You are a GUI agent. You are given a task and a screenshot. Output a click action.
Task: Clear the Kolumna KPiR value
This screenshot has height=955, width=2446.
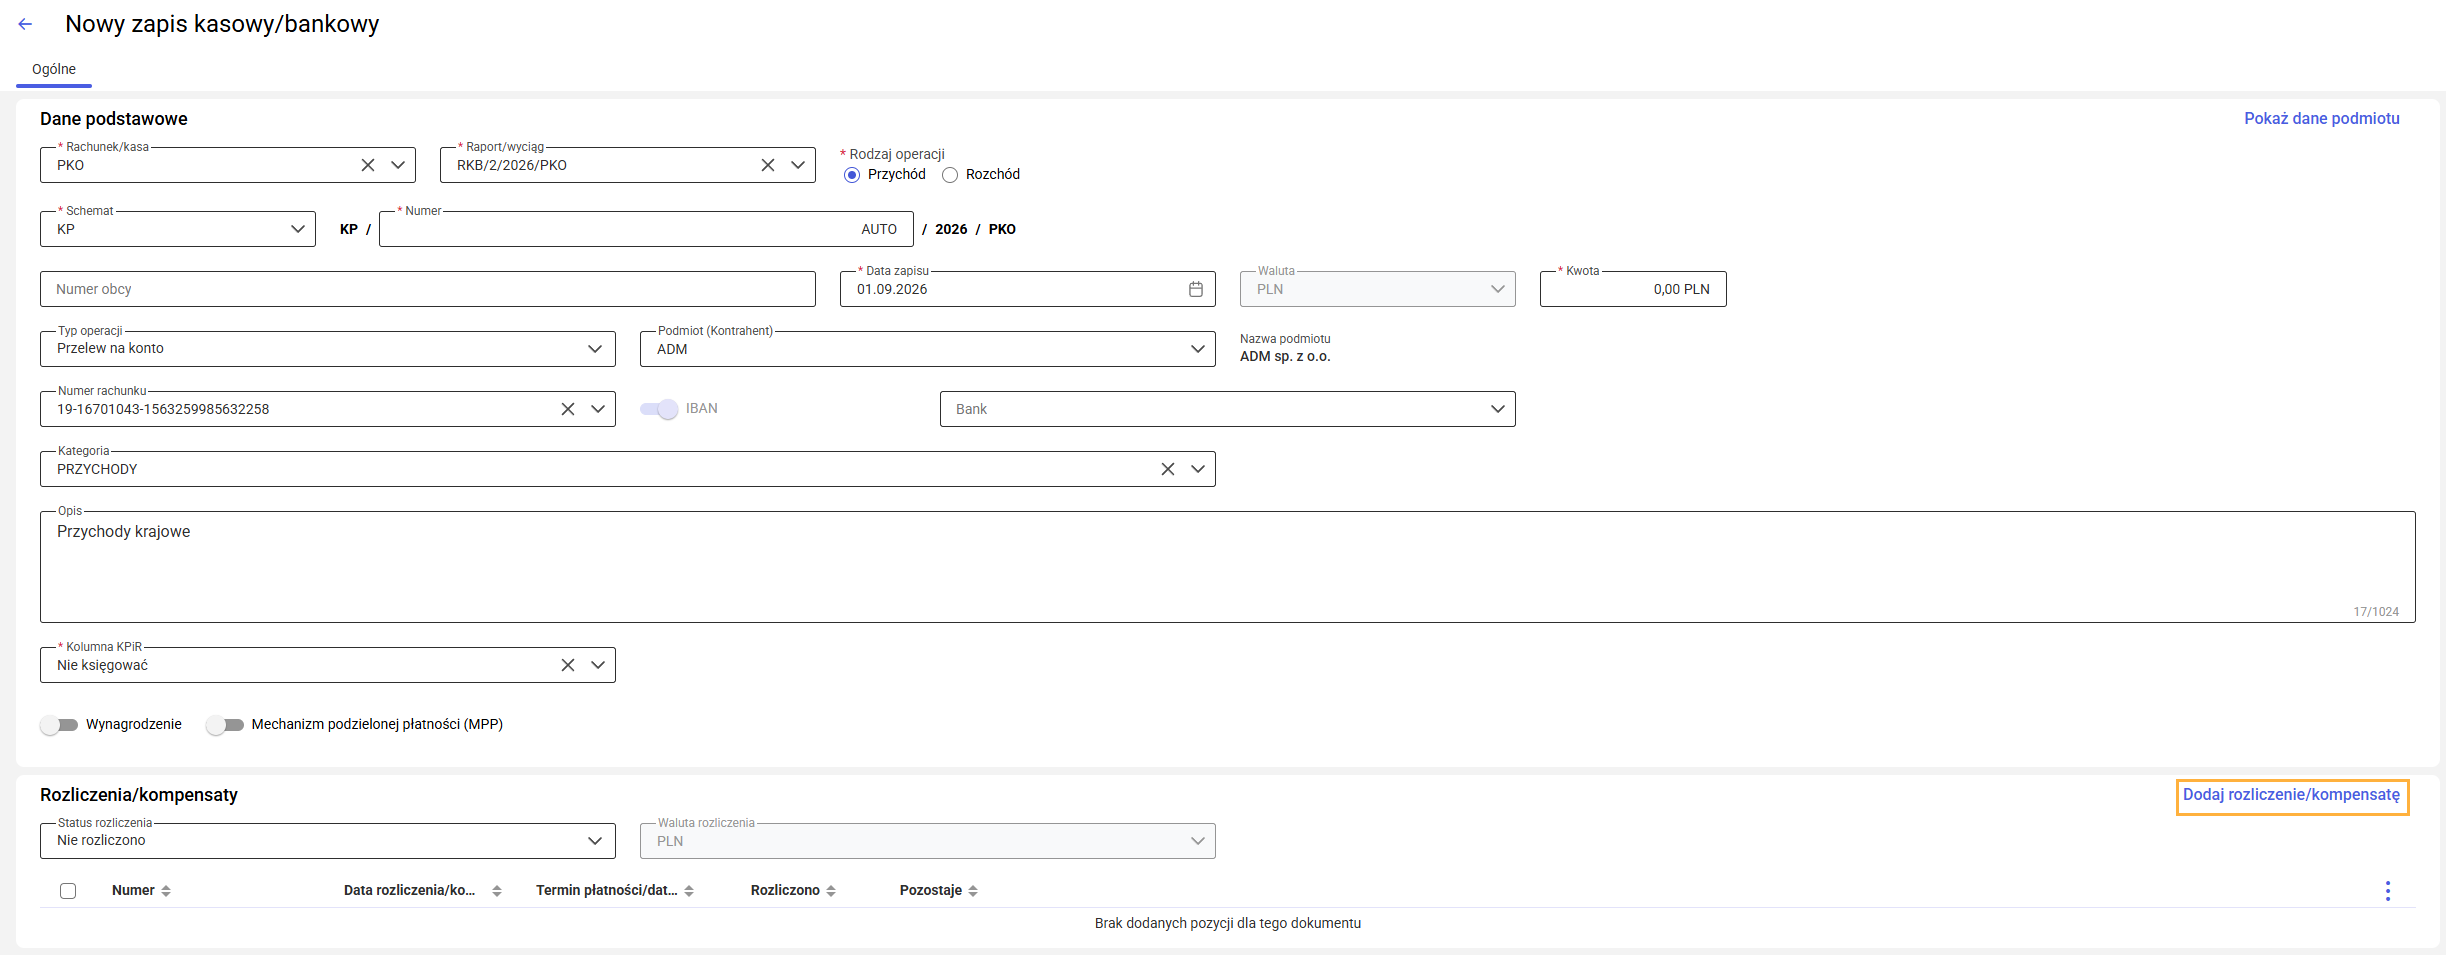[568, 665]
